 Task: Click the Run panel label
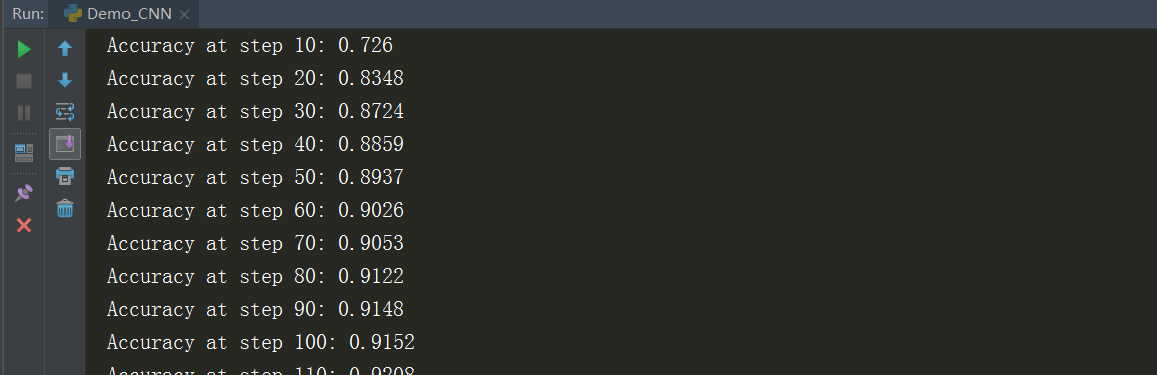28,14
